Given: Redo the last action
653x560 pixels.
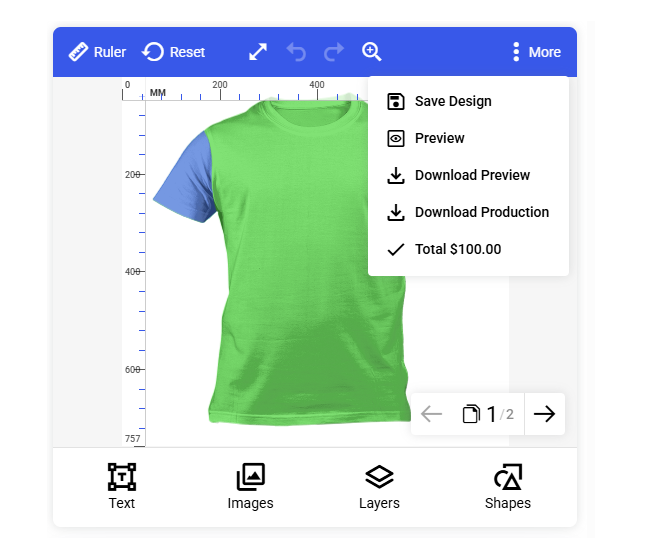Looking at the screenshot, I should pos(334,52).
